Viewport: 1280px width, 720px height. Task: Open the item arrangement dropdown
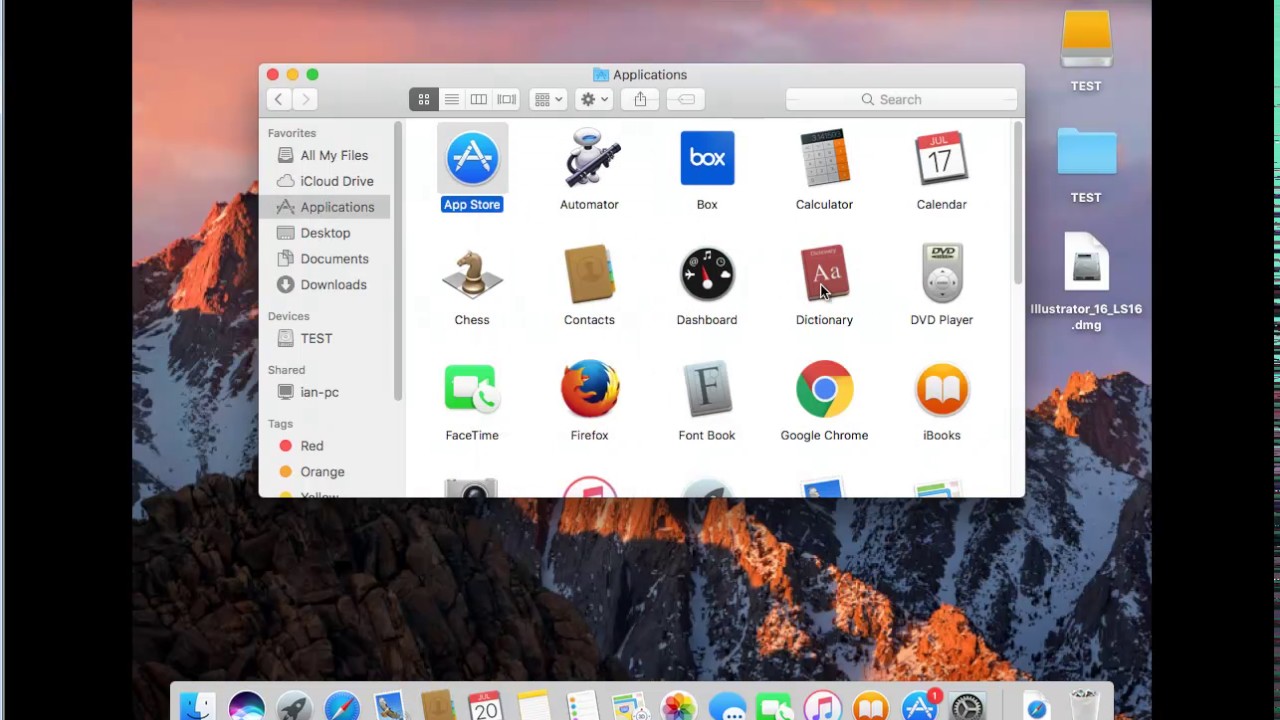[548, 99]
